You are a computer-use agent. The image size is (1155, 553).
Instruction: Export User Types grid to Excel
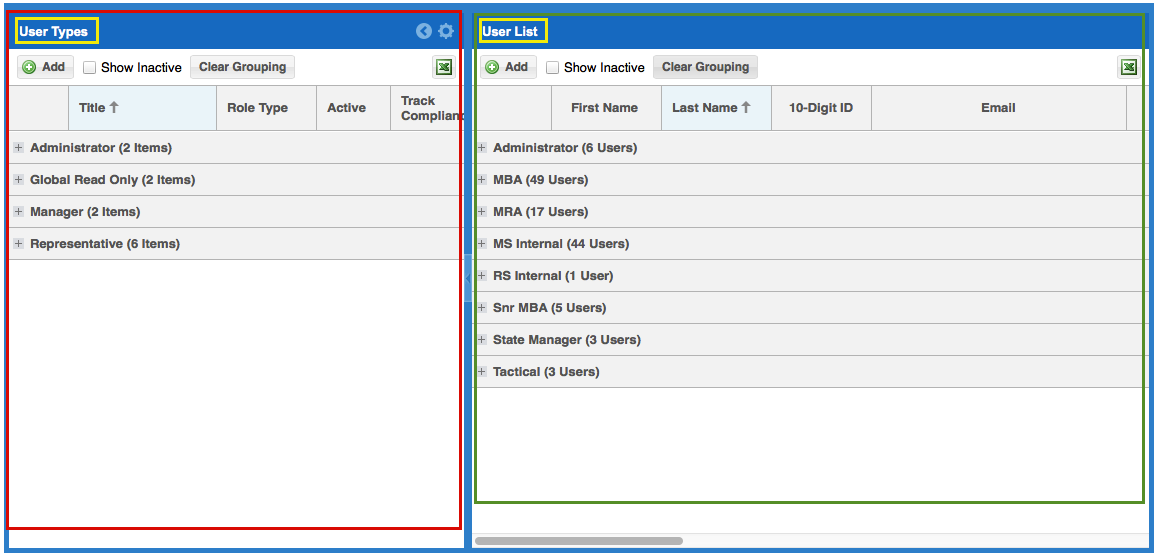[443, 67]
